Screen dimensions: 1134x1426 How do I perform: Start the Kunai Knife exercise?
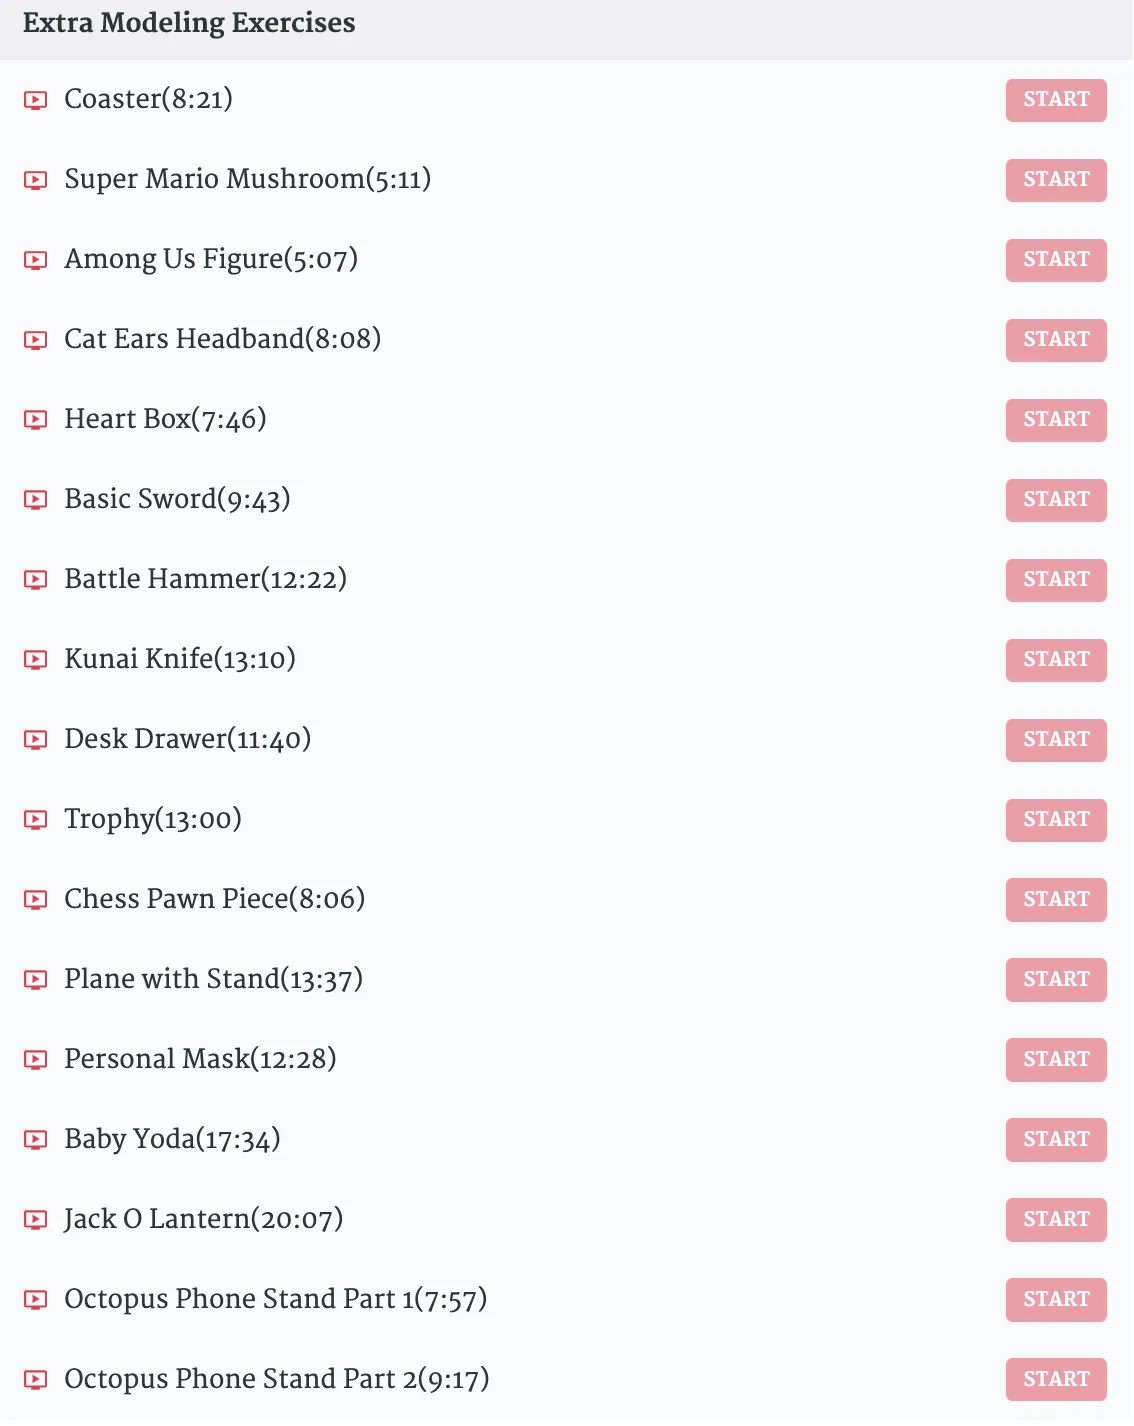tap(1056, 660)
